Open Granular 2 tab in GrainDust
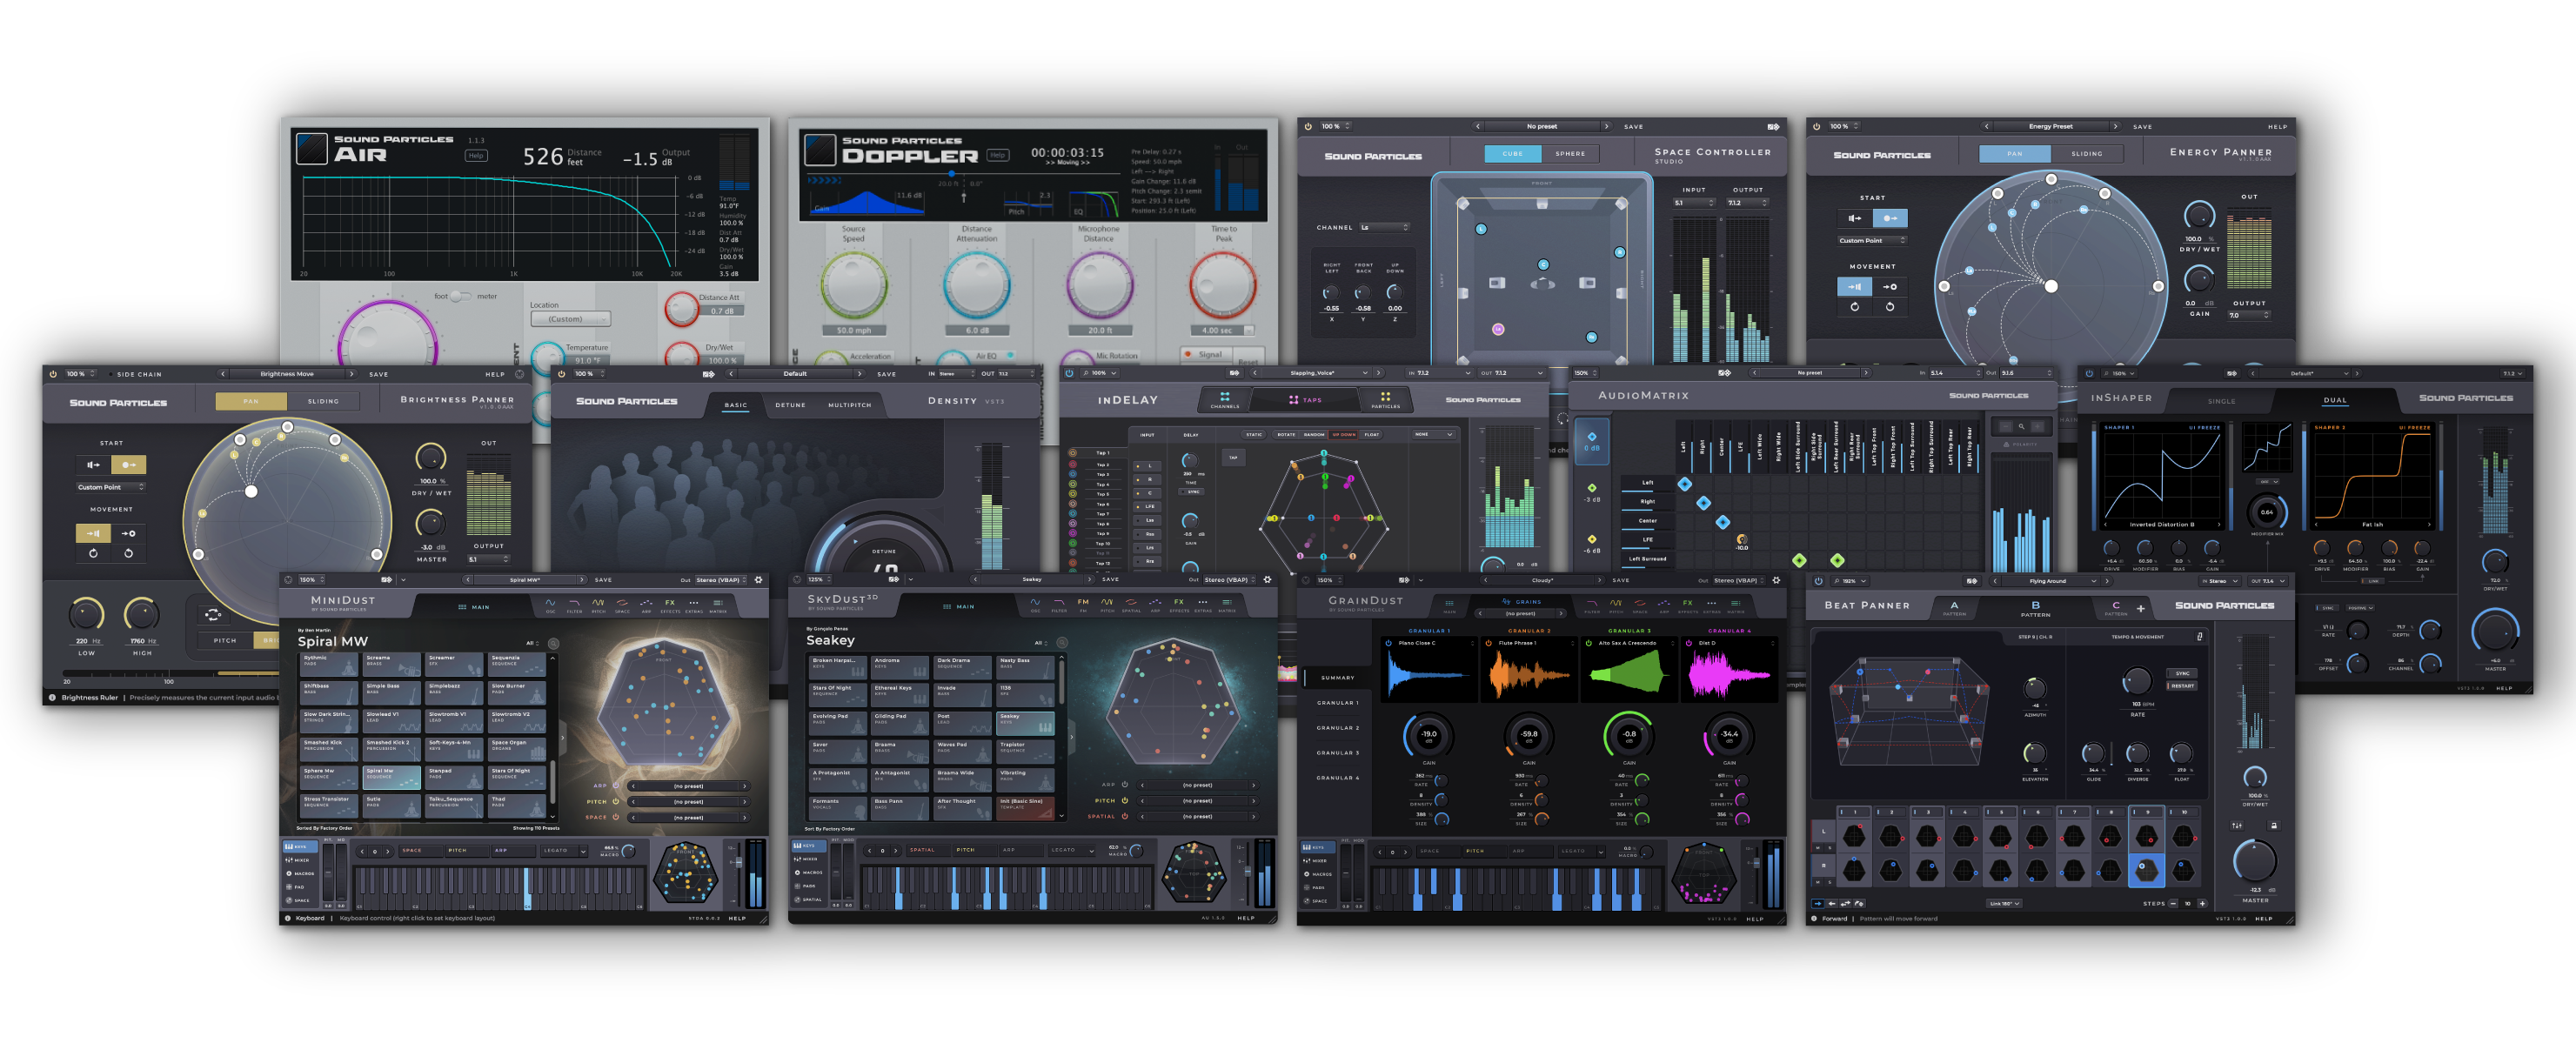 1337,728
